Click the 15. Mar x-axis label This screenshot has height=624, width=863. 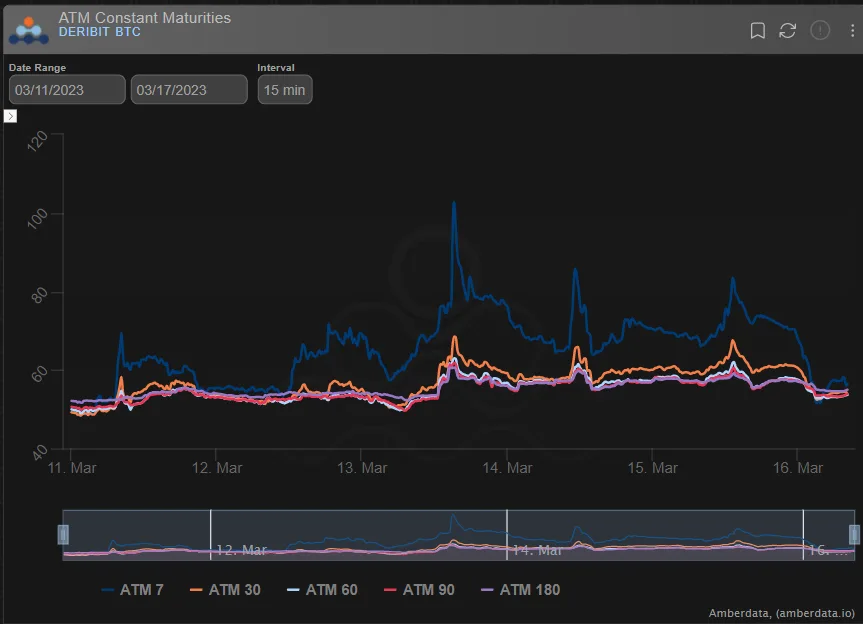point(652,468)
